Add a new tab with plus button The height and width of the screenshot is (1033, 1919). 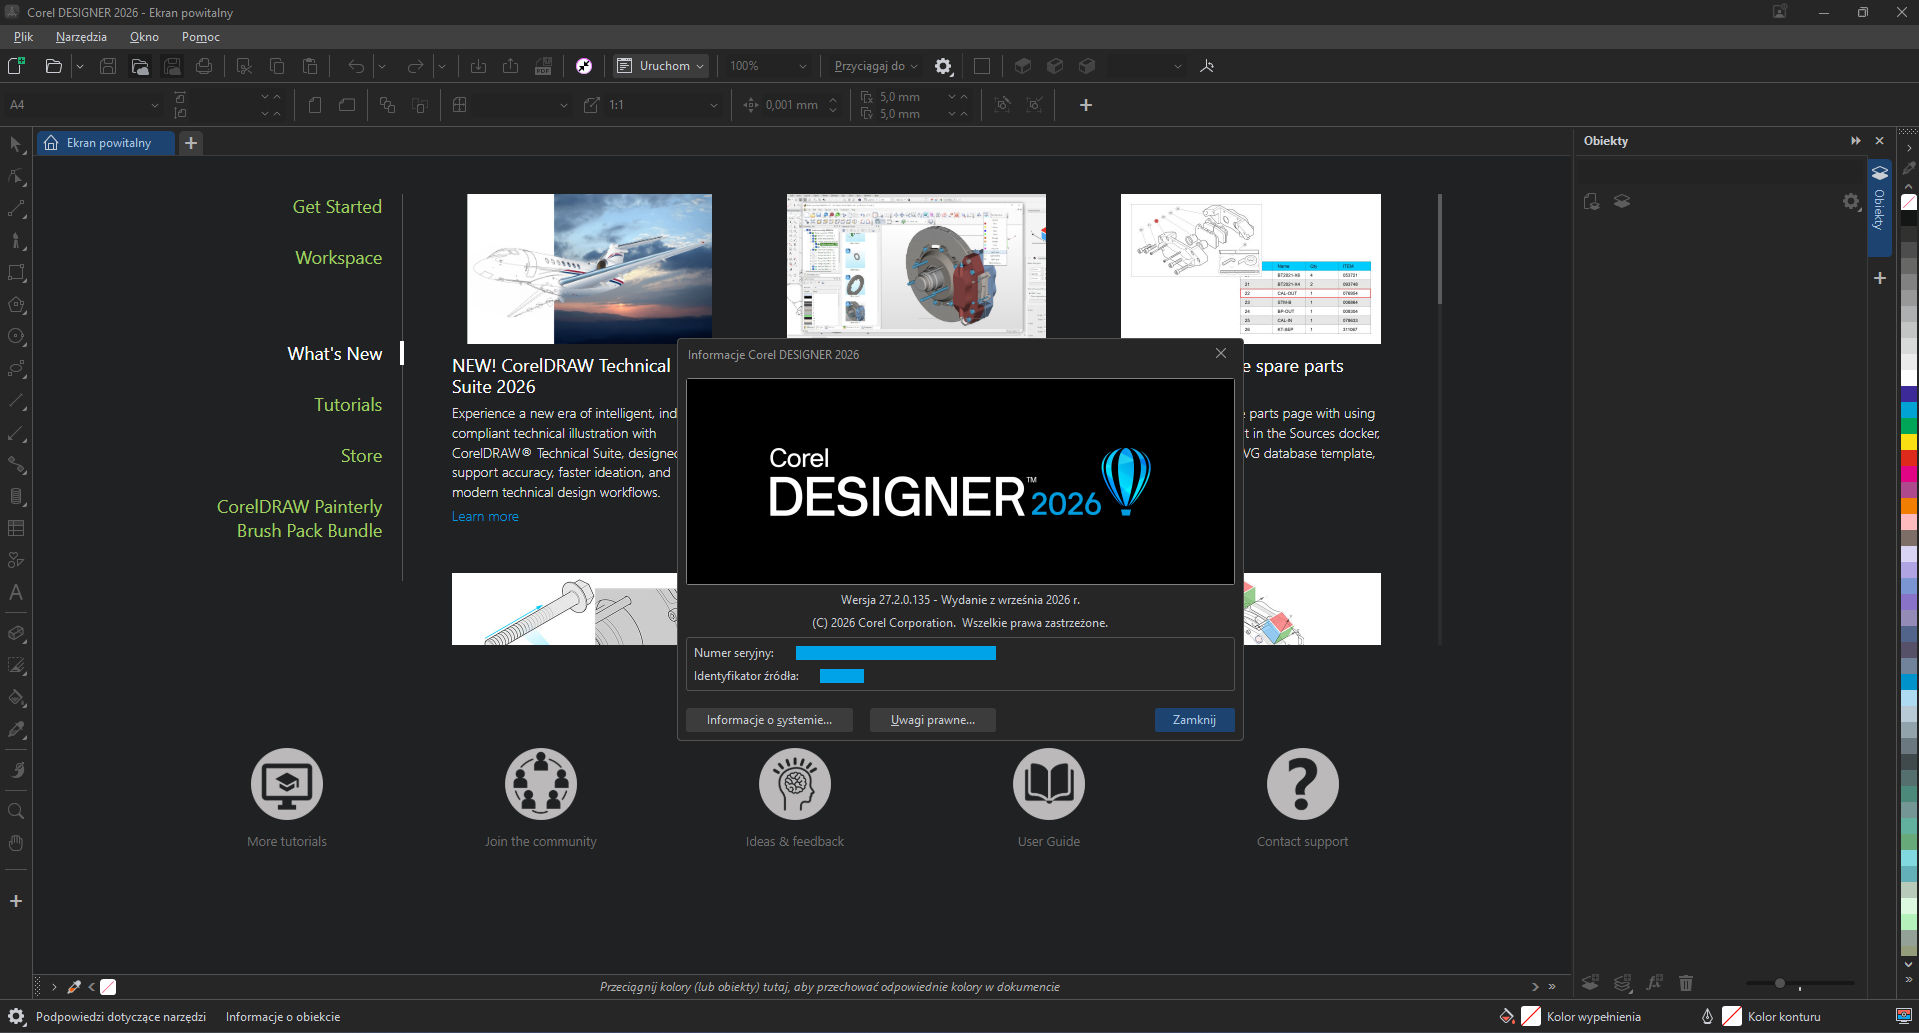191,143
